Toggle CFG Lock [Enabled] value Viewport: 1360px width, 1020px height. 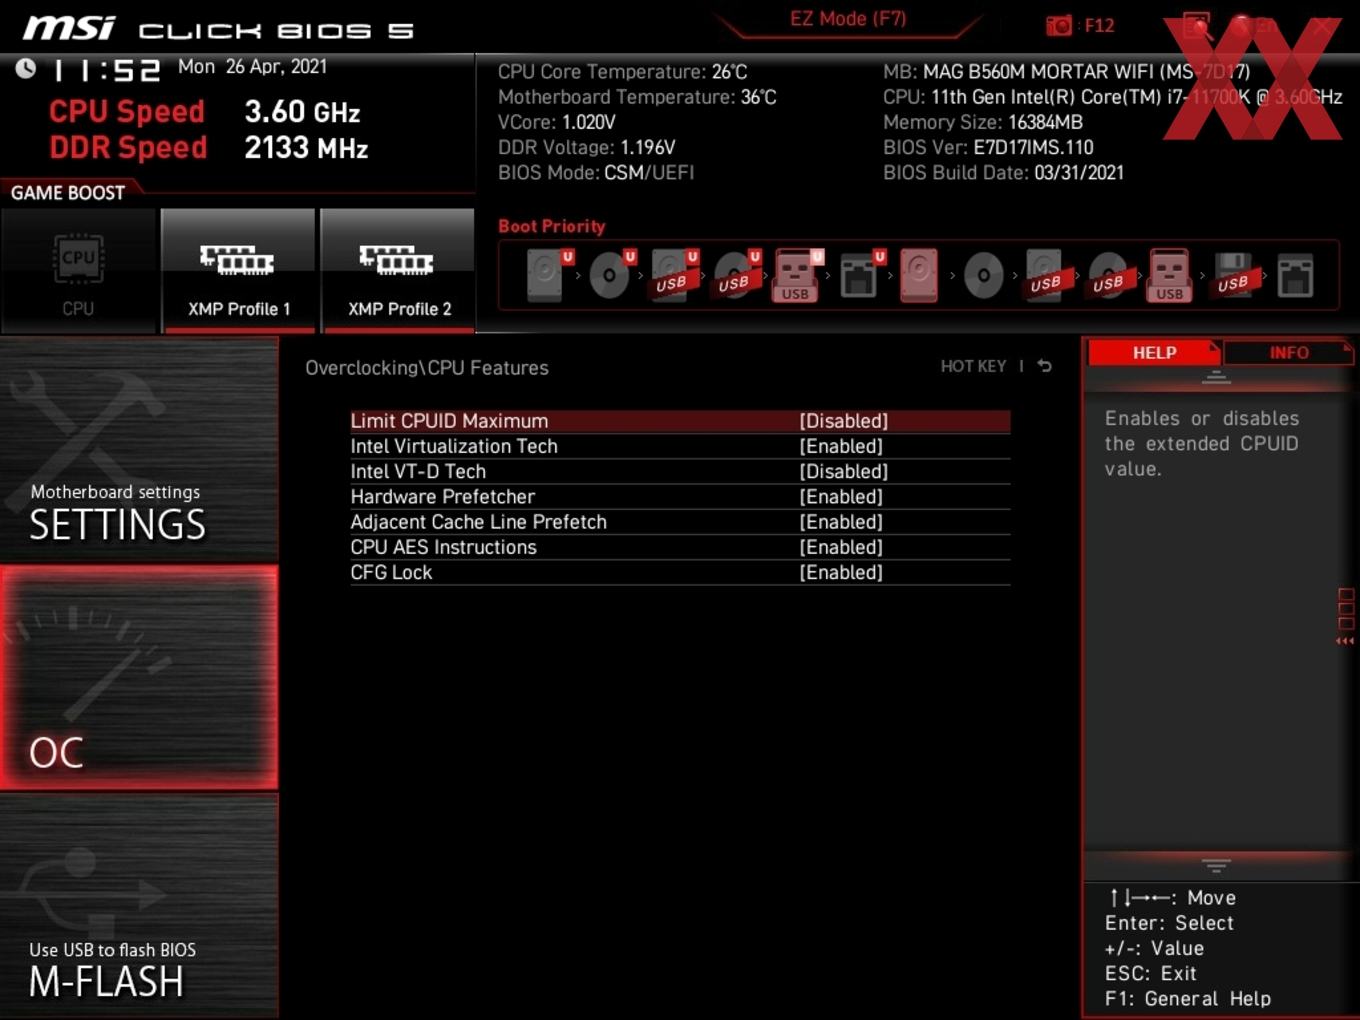[841, 572]
